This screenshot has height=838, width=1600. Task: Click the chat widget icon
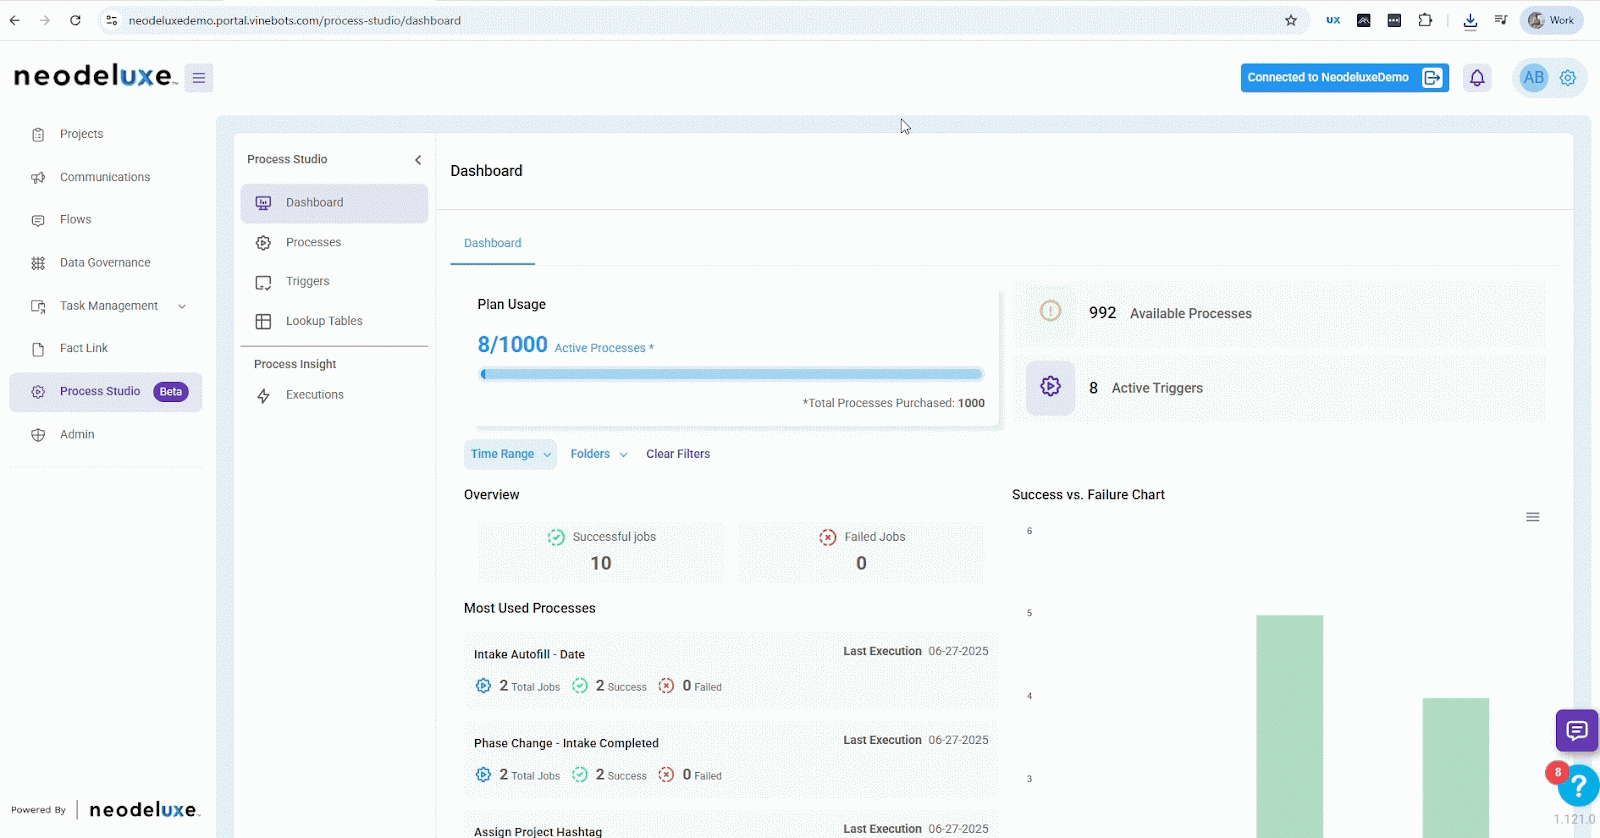click(1576, 731)
